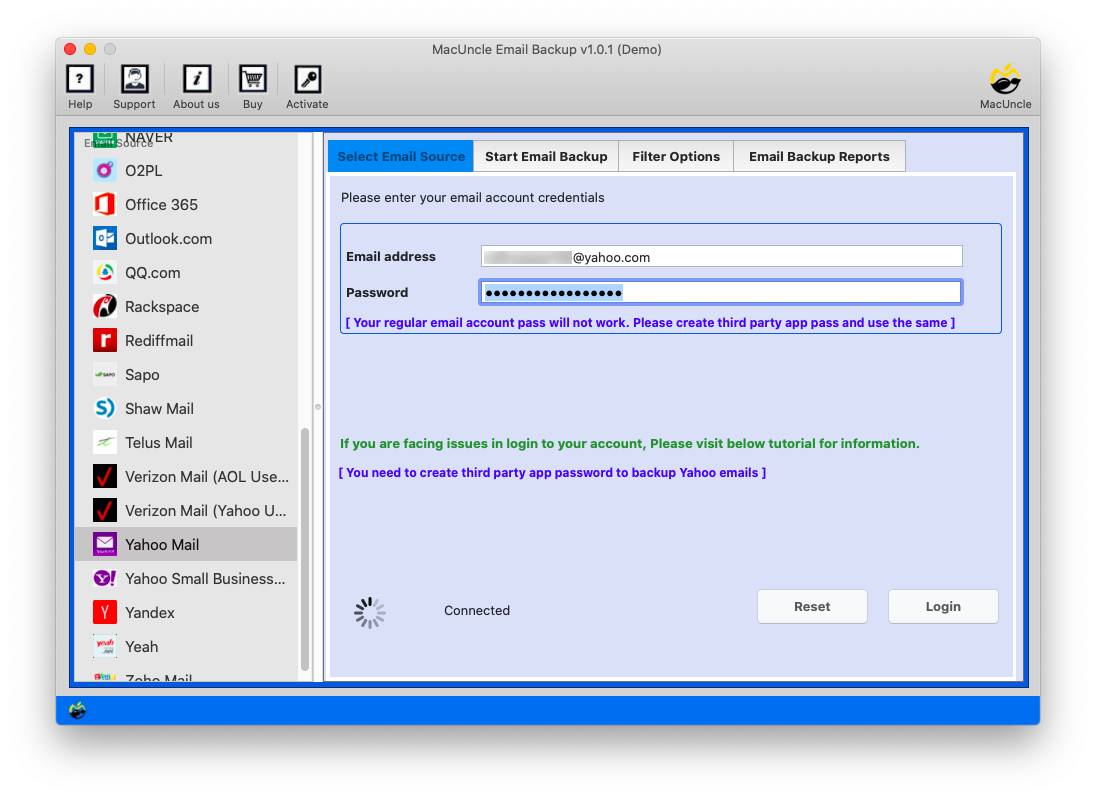Click the Yahoo Small Business icon
The image size is (1096, 799).
104,578
